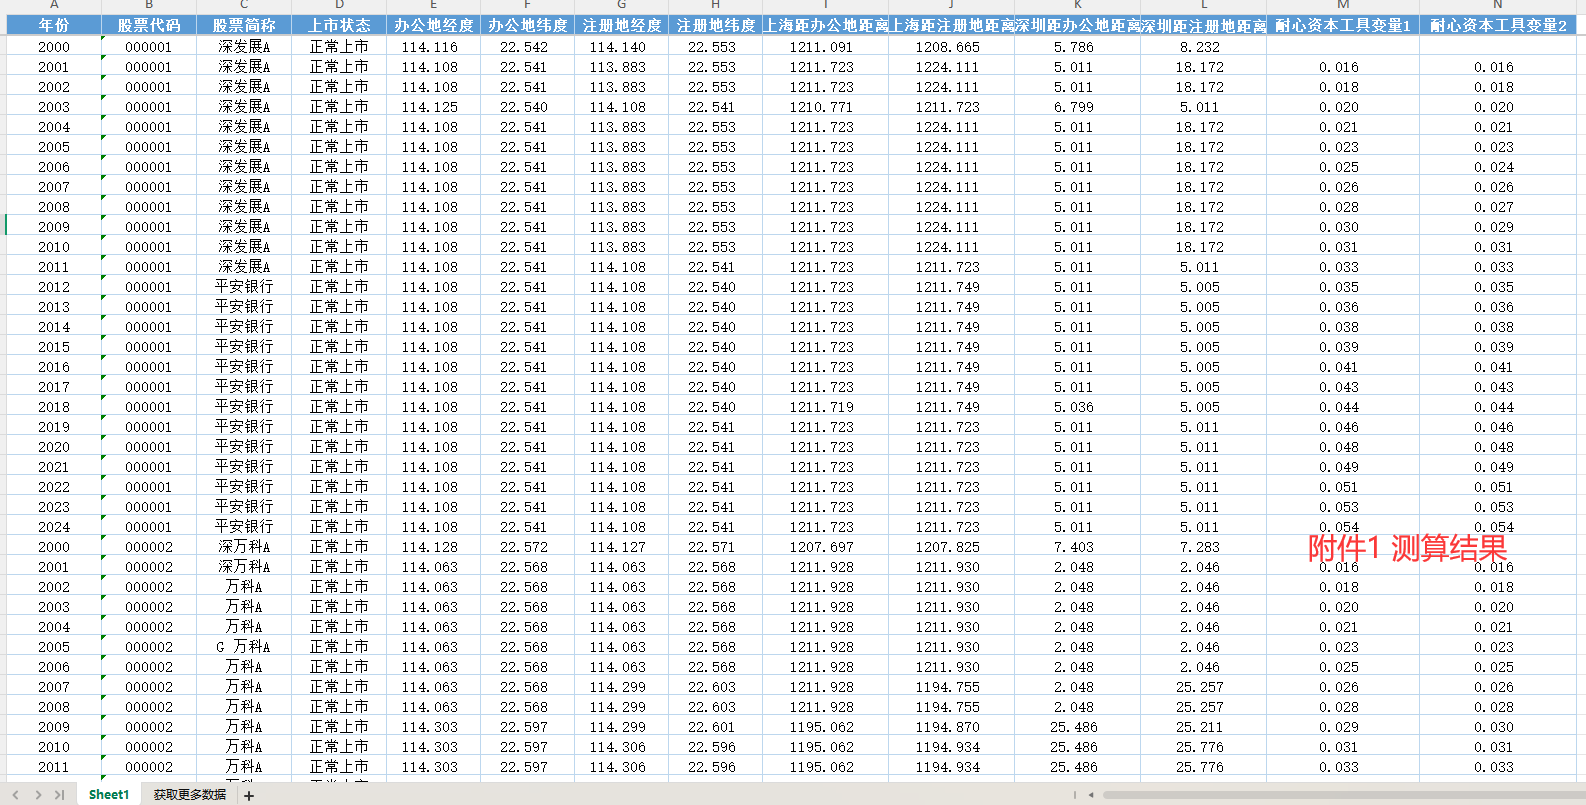Add a new sheet with the plus icon
This screenshot has height=805, width=1586.
tap(249, 796)
